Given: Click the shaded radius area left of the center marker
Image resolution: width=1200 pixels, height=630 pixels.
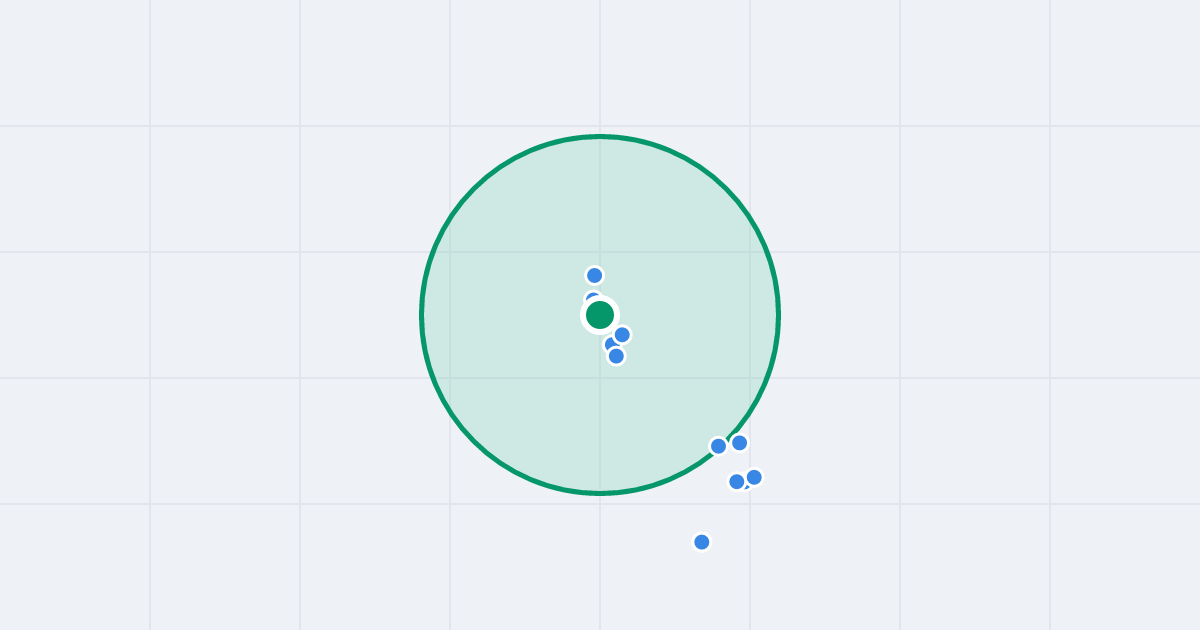Looking at the screenshot, I should tap(500, 315).
